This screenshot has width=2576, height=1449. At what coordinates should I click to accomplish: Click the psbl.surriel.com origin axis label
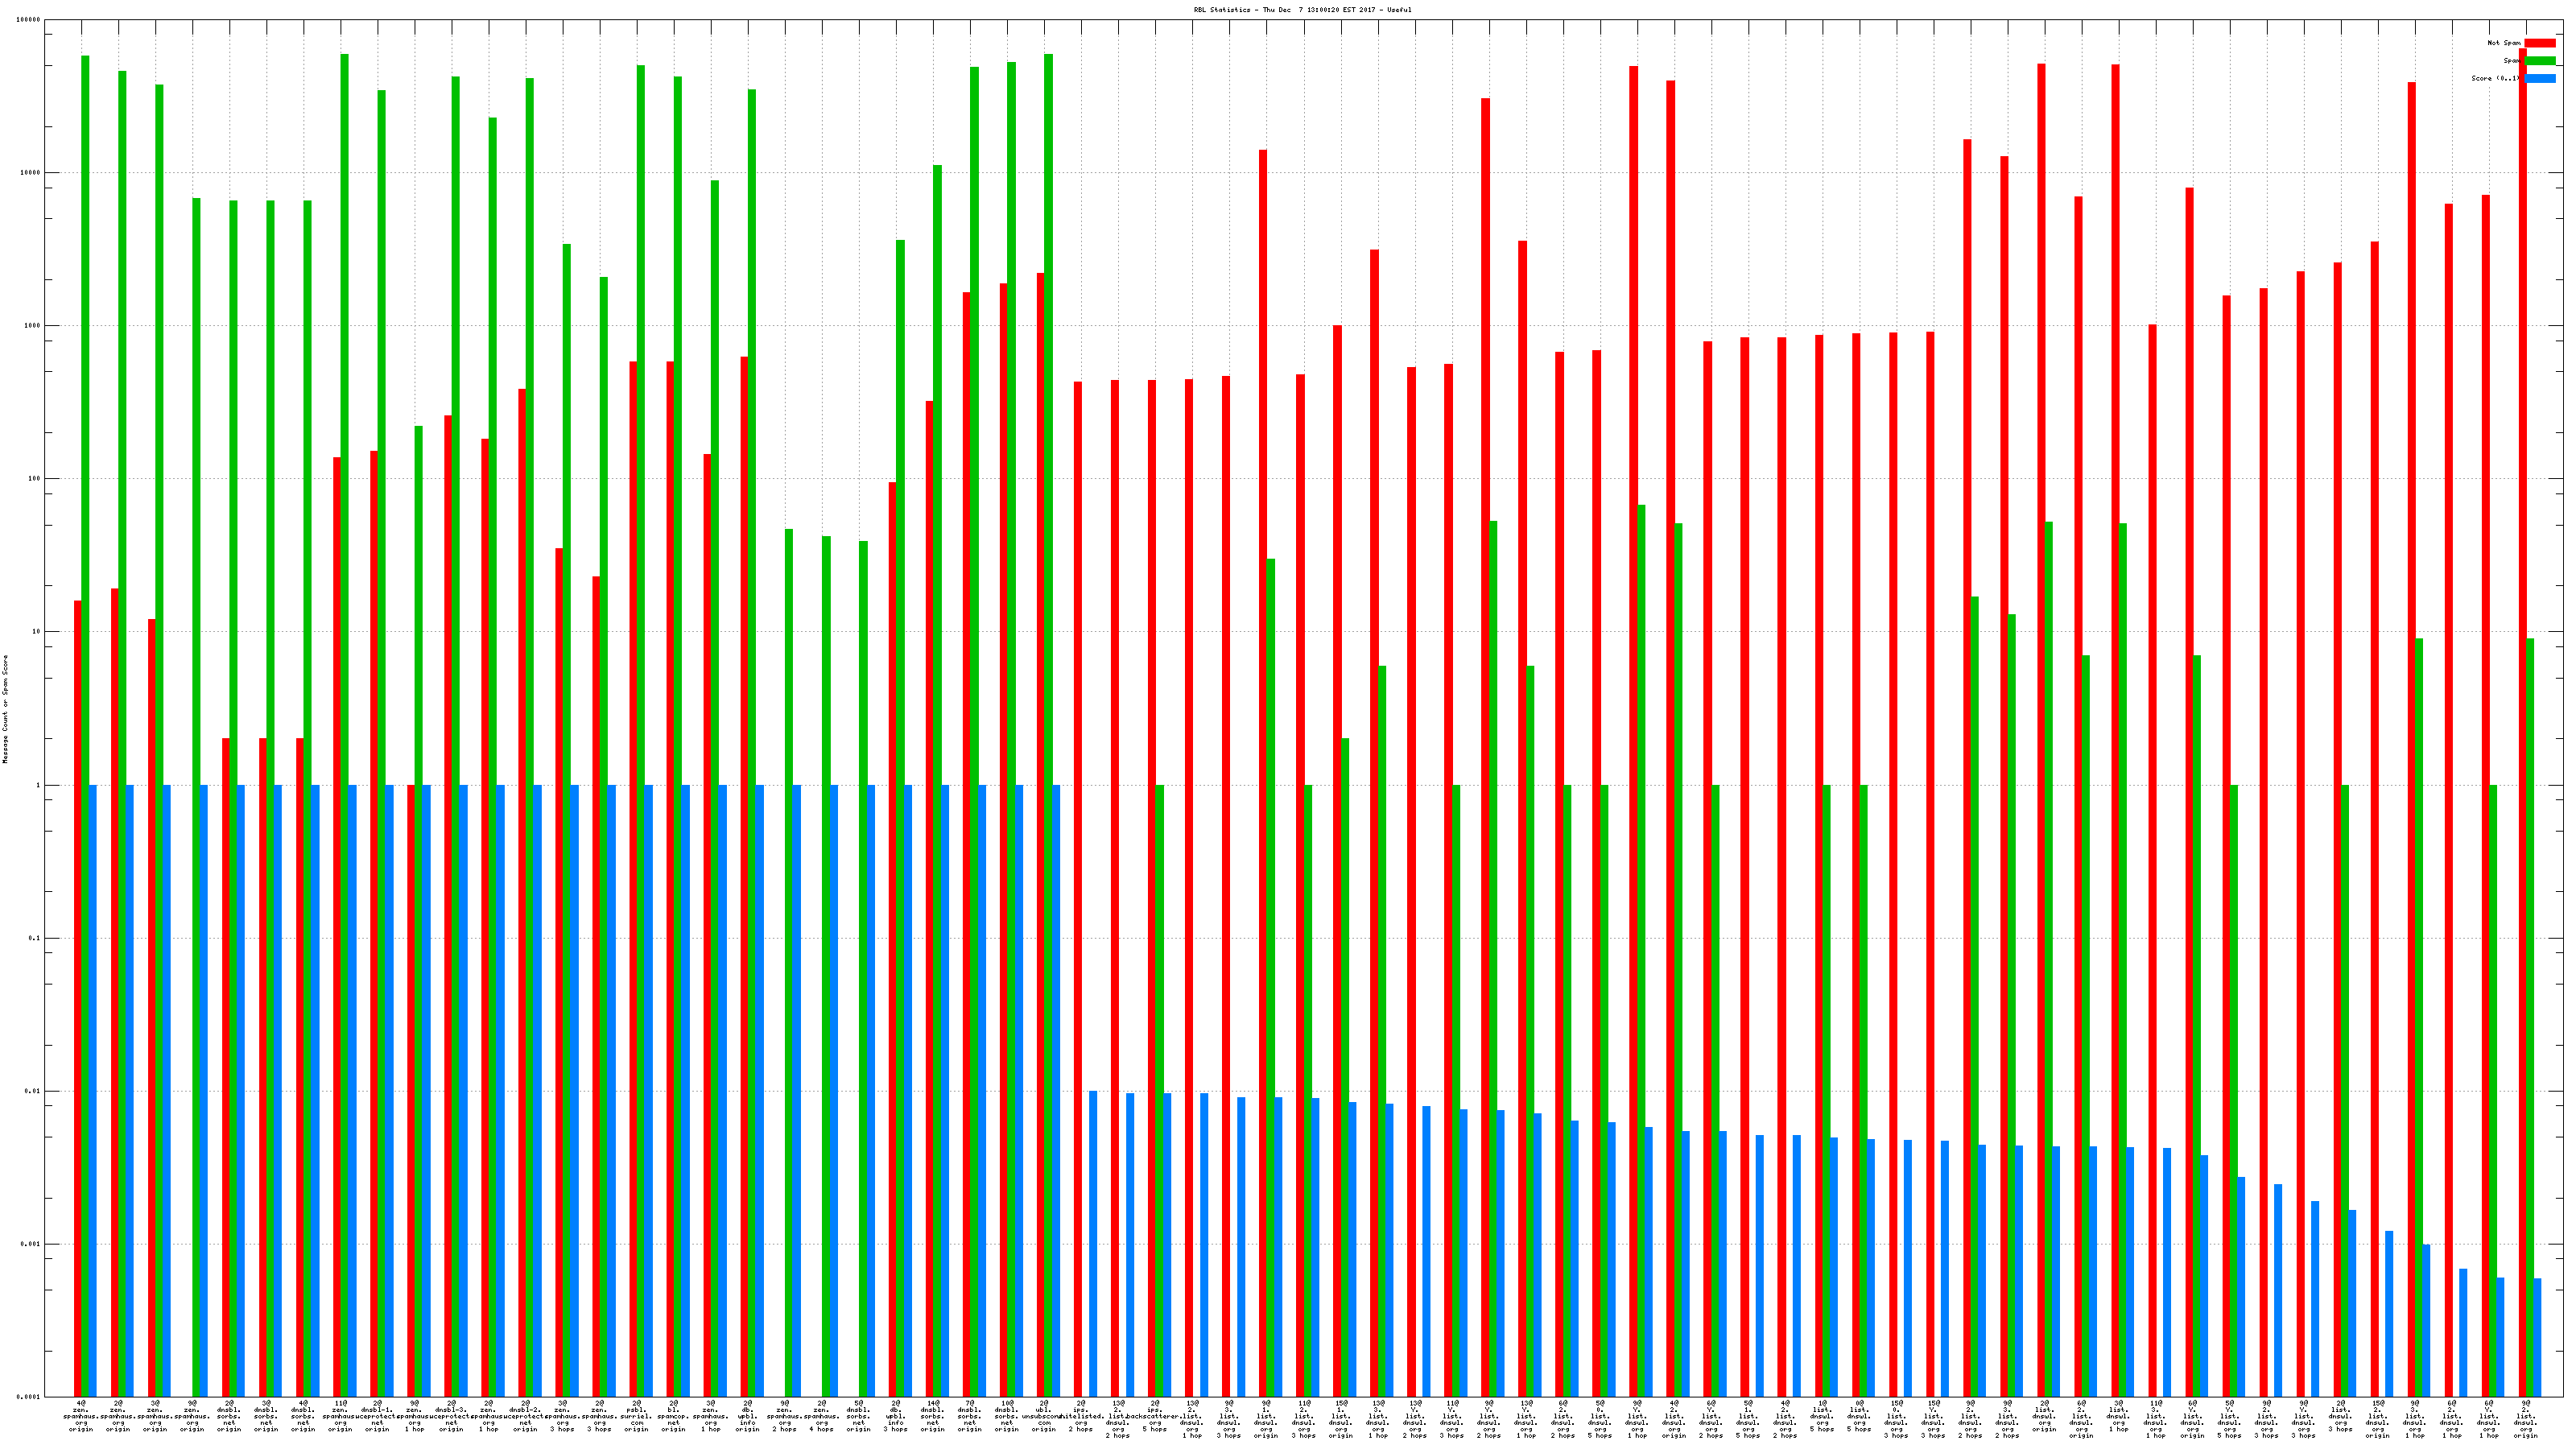pyautogui.click(x=636, y=1417)
